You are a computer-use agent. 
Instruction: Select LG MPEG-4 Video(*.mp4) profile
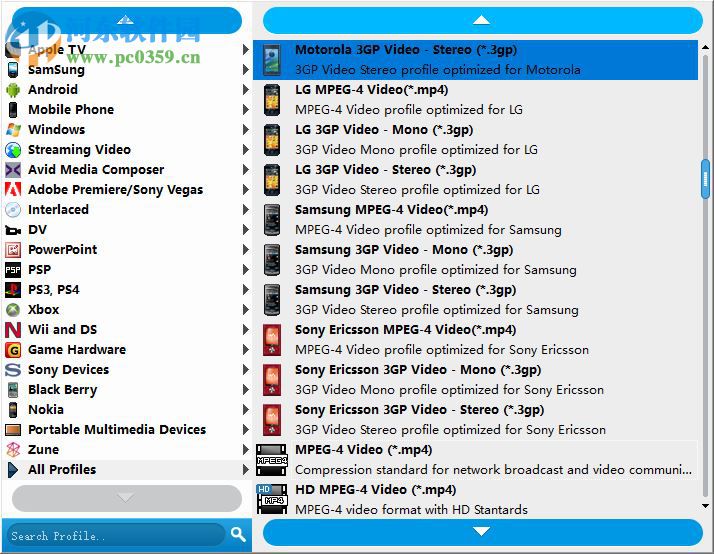[475, 100]
